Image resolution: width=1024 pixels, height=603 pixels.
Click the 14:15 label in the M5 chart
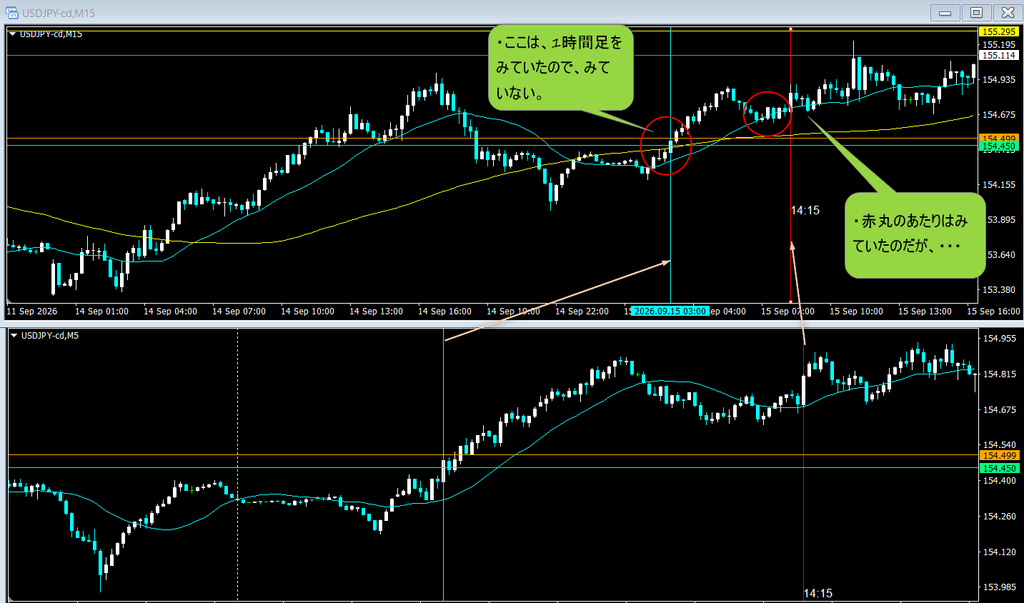click(x=818, y=593)
